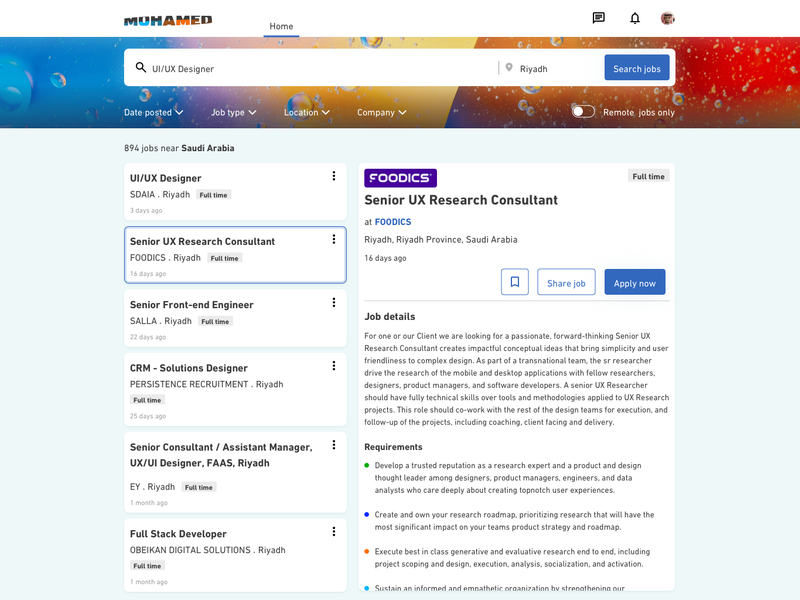The width and height of the screenshot is (800, 600).
Task: Open the Full Stack Developer job
Action: click(235, 555)
